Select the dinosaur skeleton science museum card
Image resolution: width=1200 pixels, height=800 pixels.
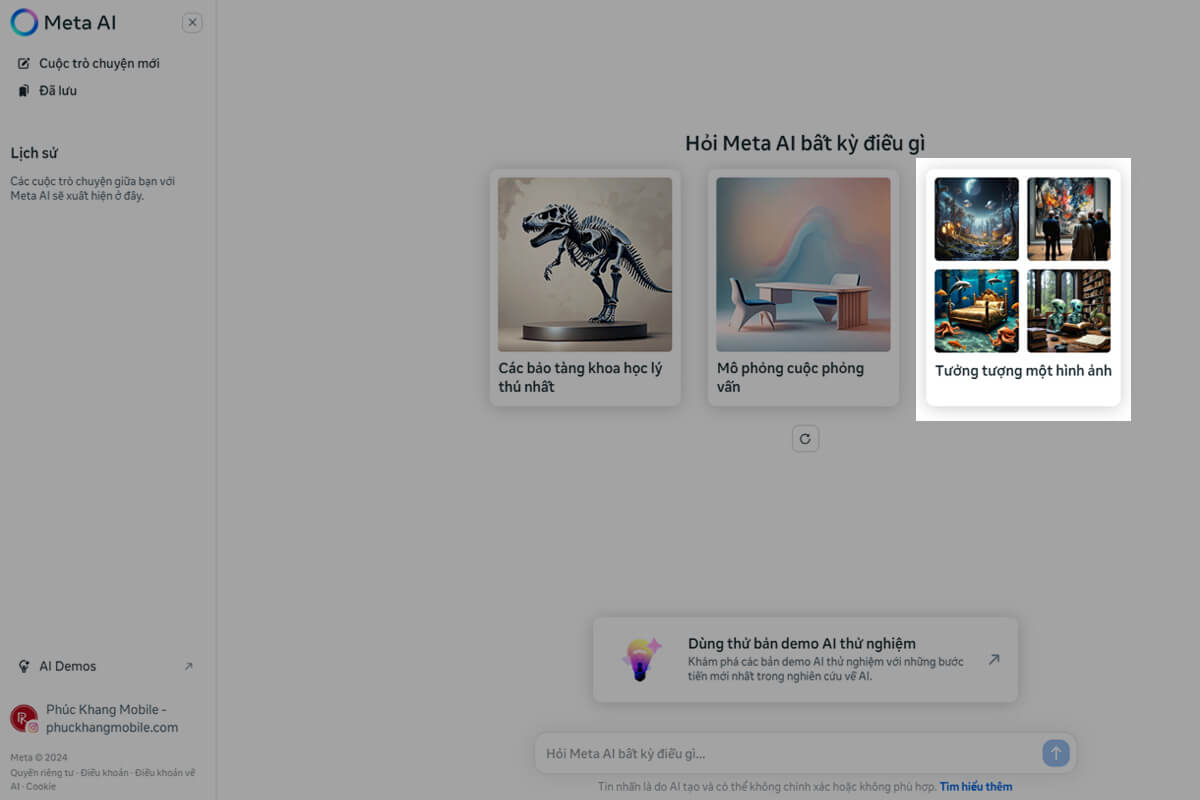click(x=585, y=286)
